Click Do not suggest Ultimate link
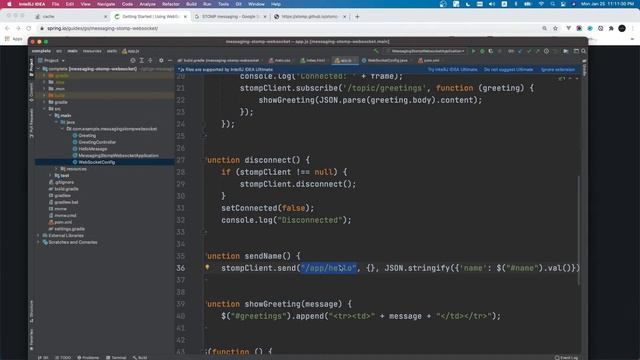640x360 pixels. coord(509,70)
